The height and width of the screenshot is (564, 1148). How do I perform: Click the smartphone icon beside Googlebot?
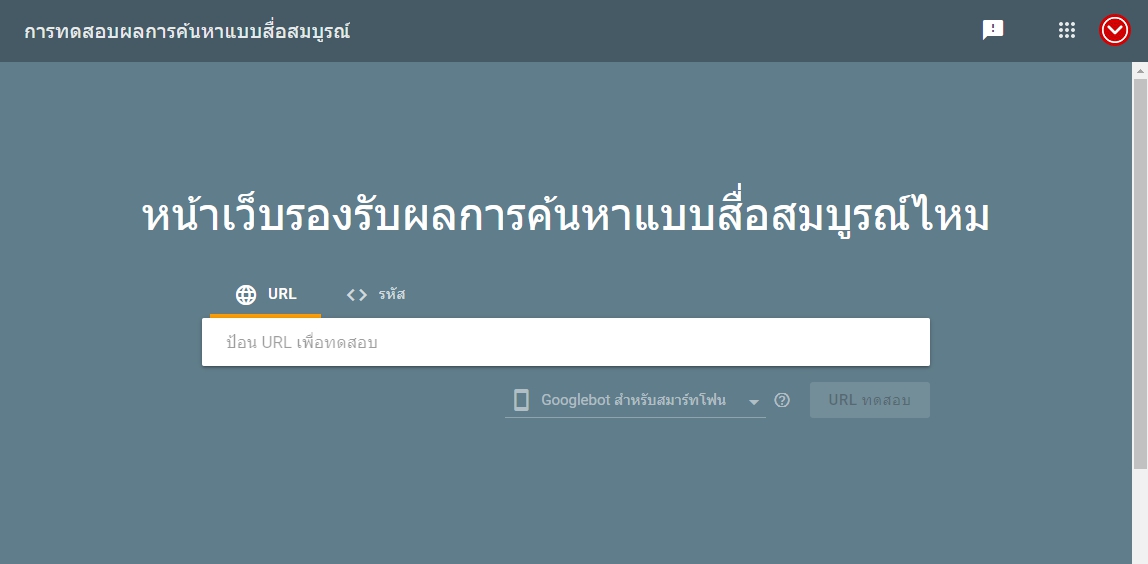coord(521,400)
